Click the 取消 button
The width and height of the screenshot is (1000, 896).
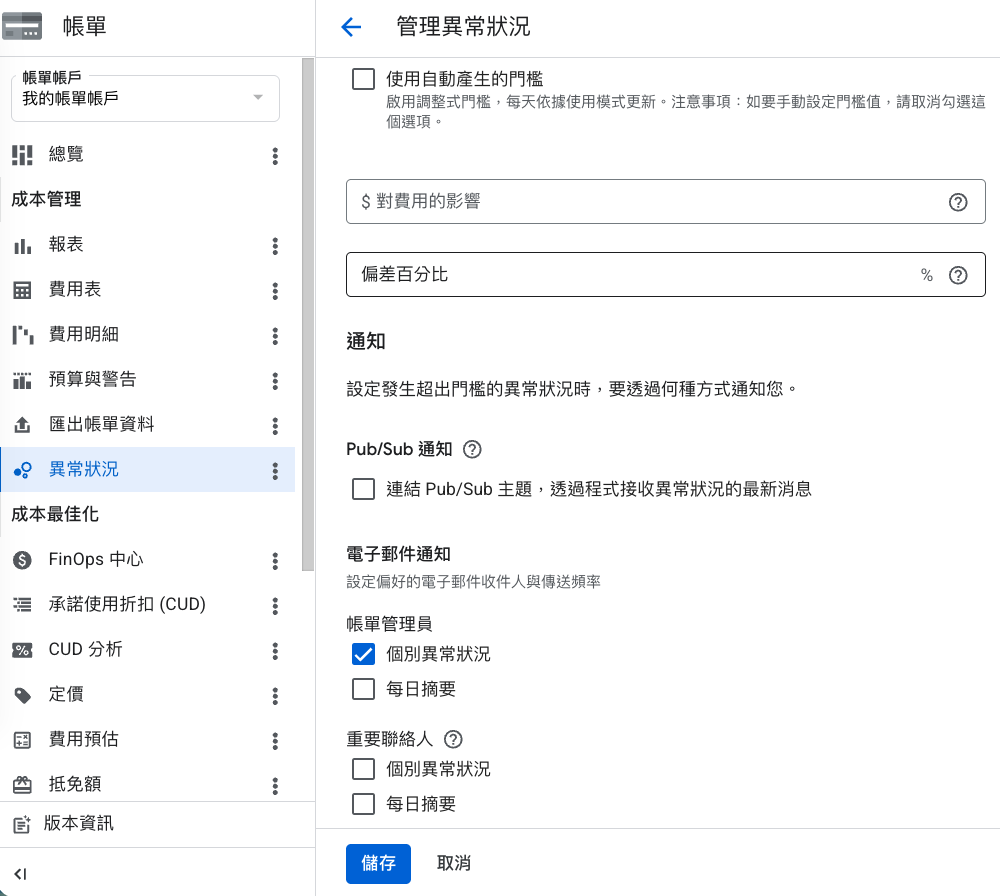[x=453, y=863]
